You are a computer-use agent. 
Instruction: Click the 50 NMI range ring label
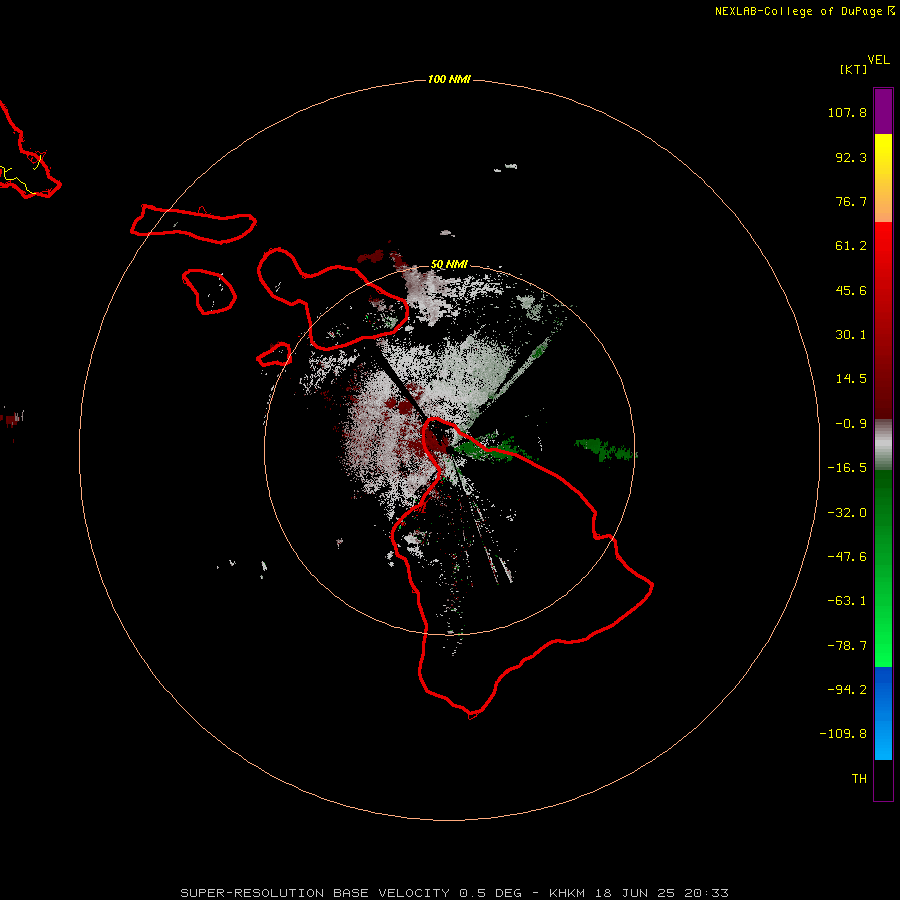449,264
